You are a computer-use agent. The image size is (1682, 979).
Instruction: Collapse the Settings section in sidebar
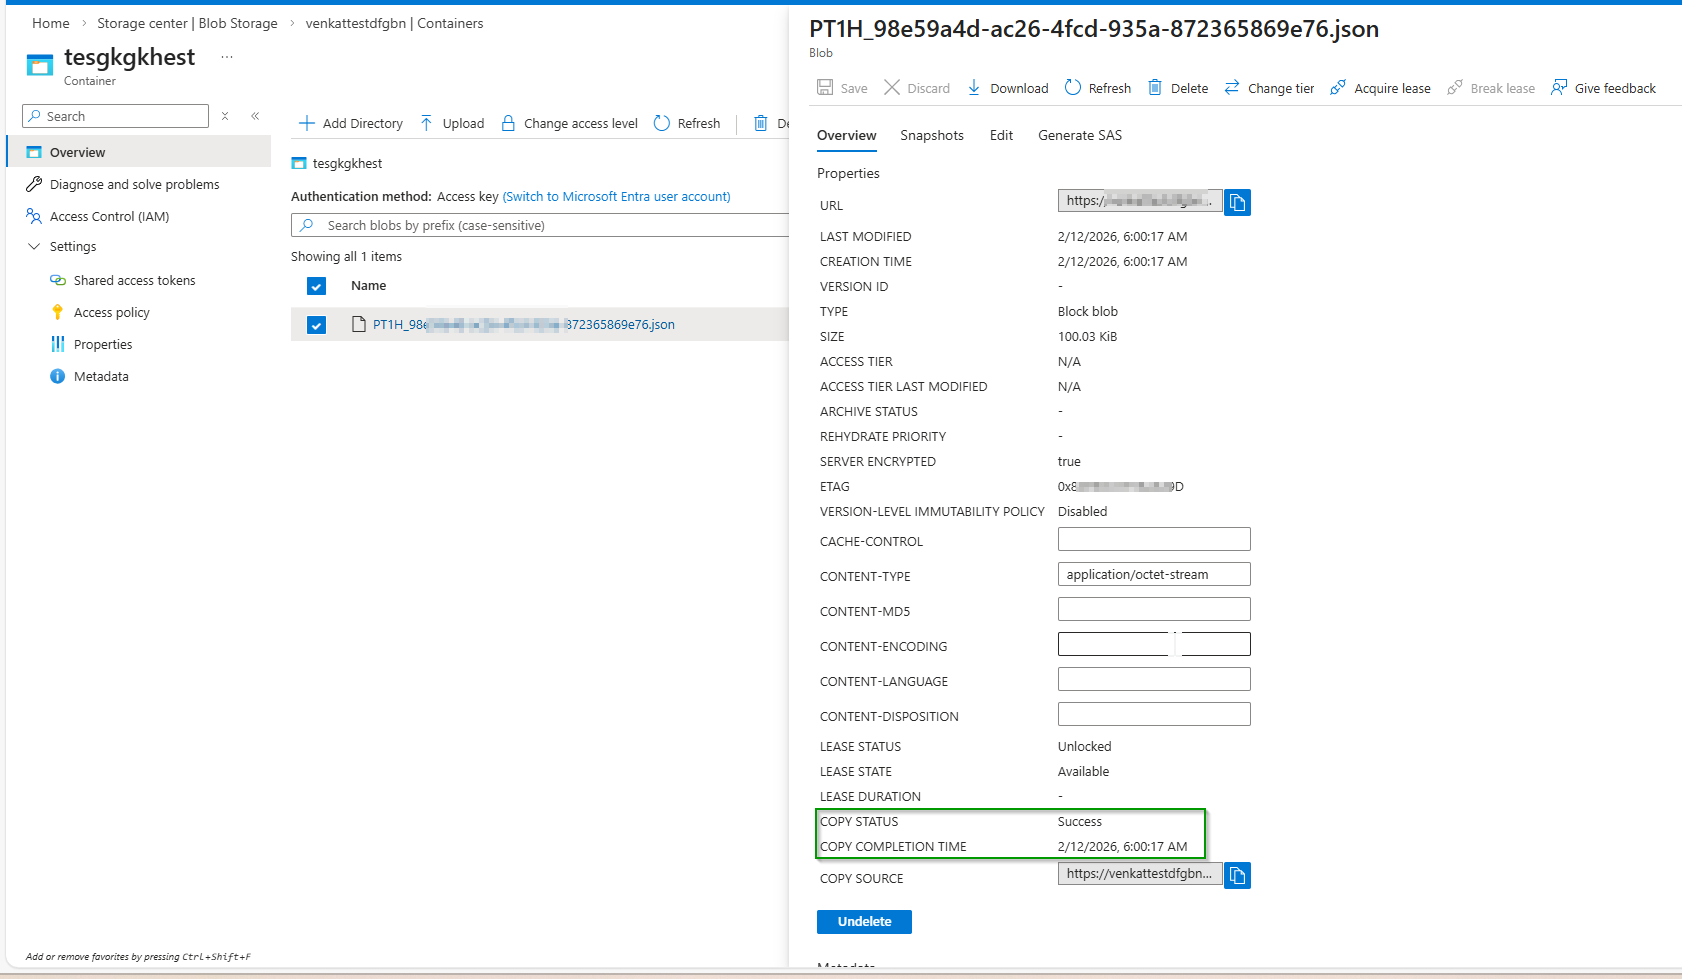coord(34,247)
